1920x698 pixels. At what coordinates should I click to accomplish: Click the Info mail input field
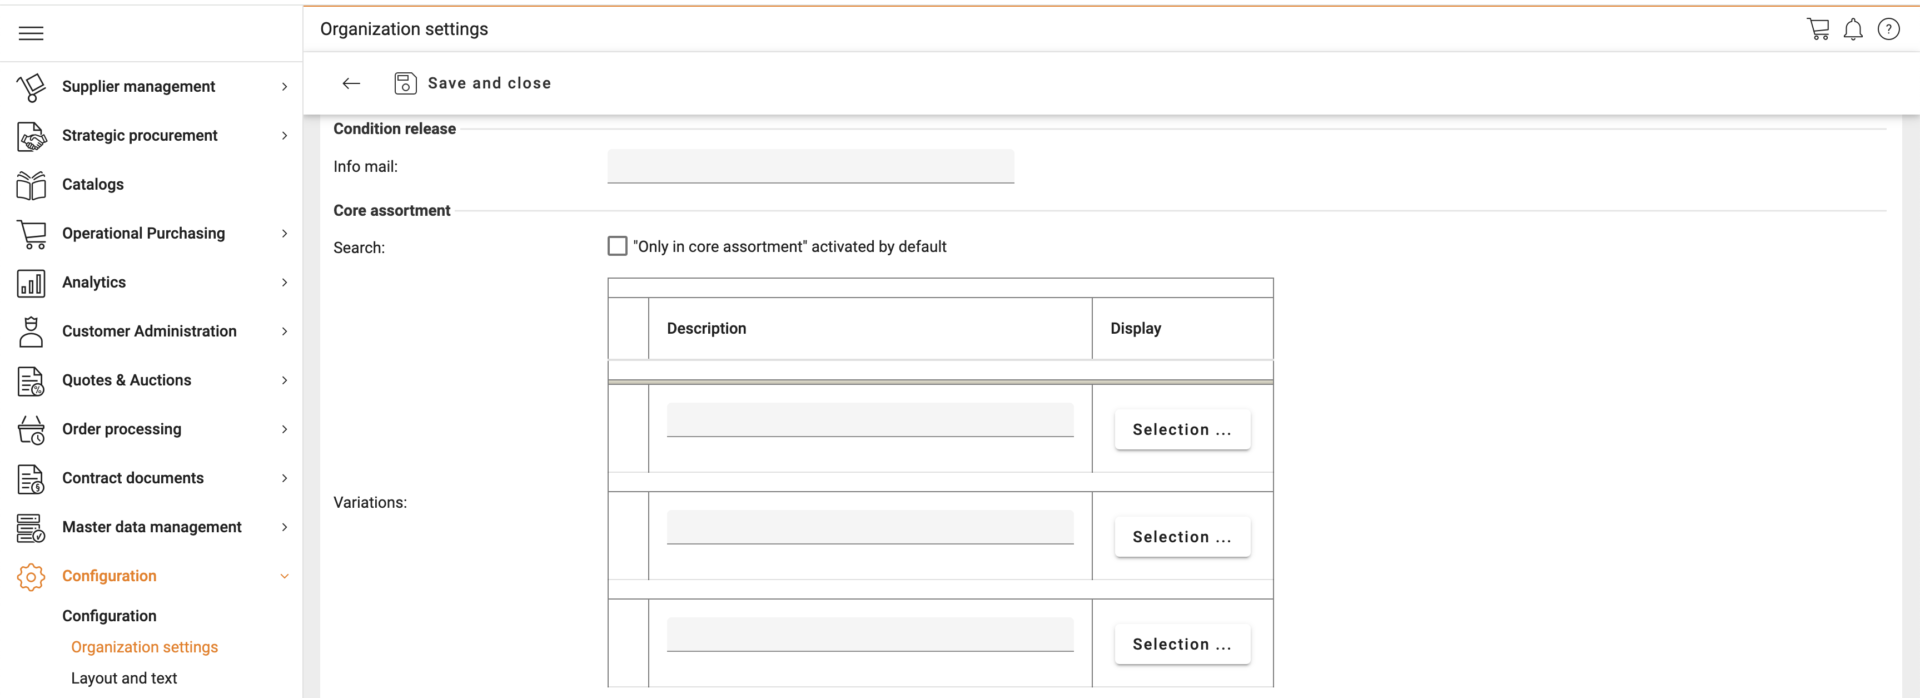pyautogui.click(x=810, y=166)
